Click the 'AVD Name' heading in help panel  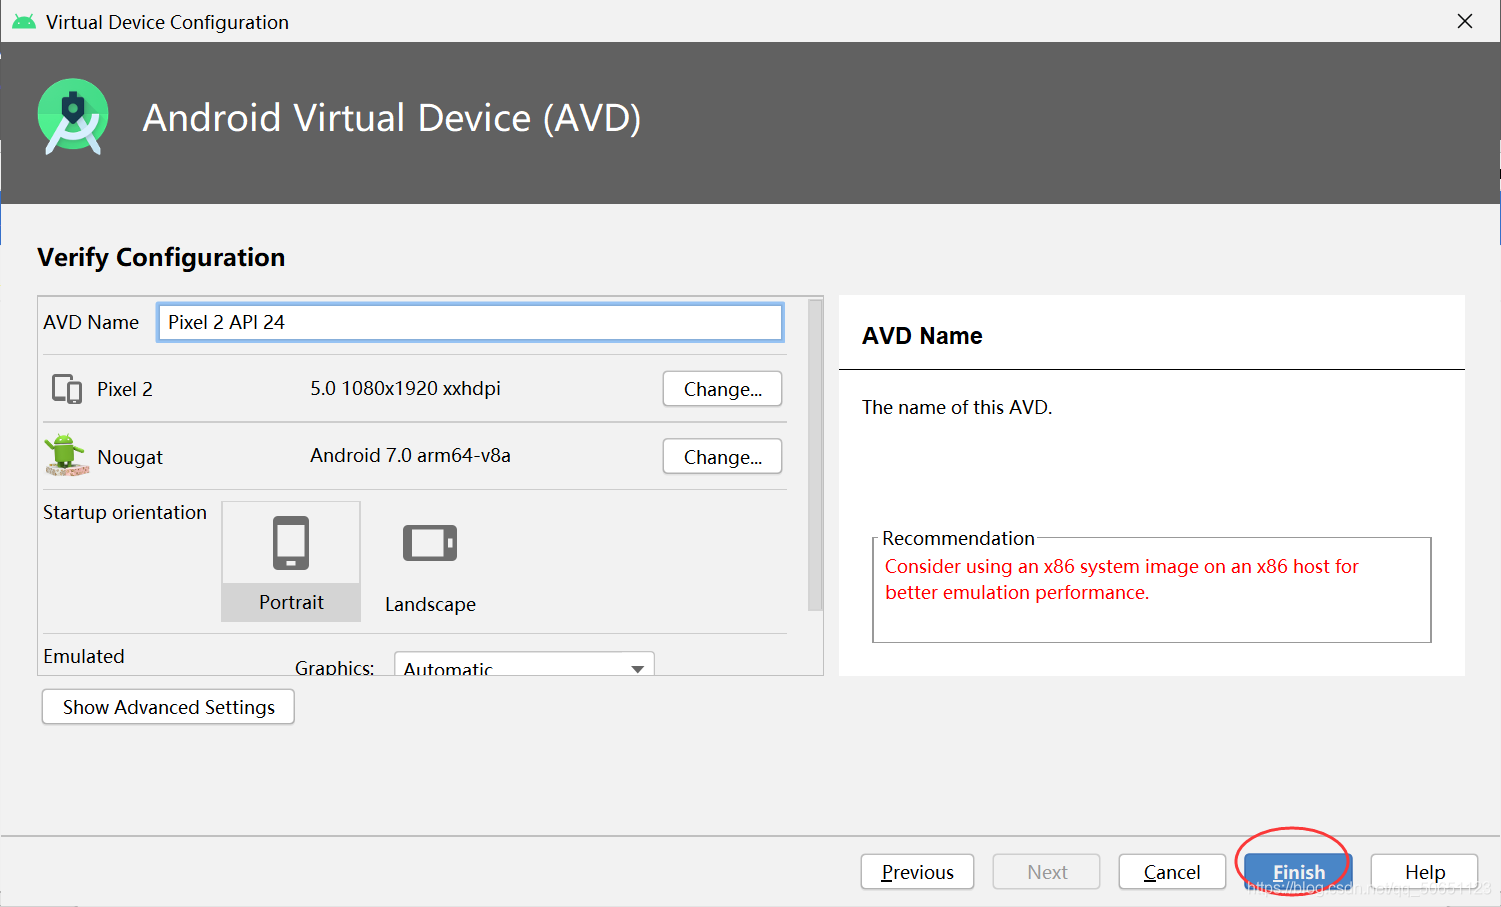922,336
